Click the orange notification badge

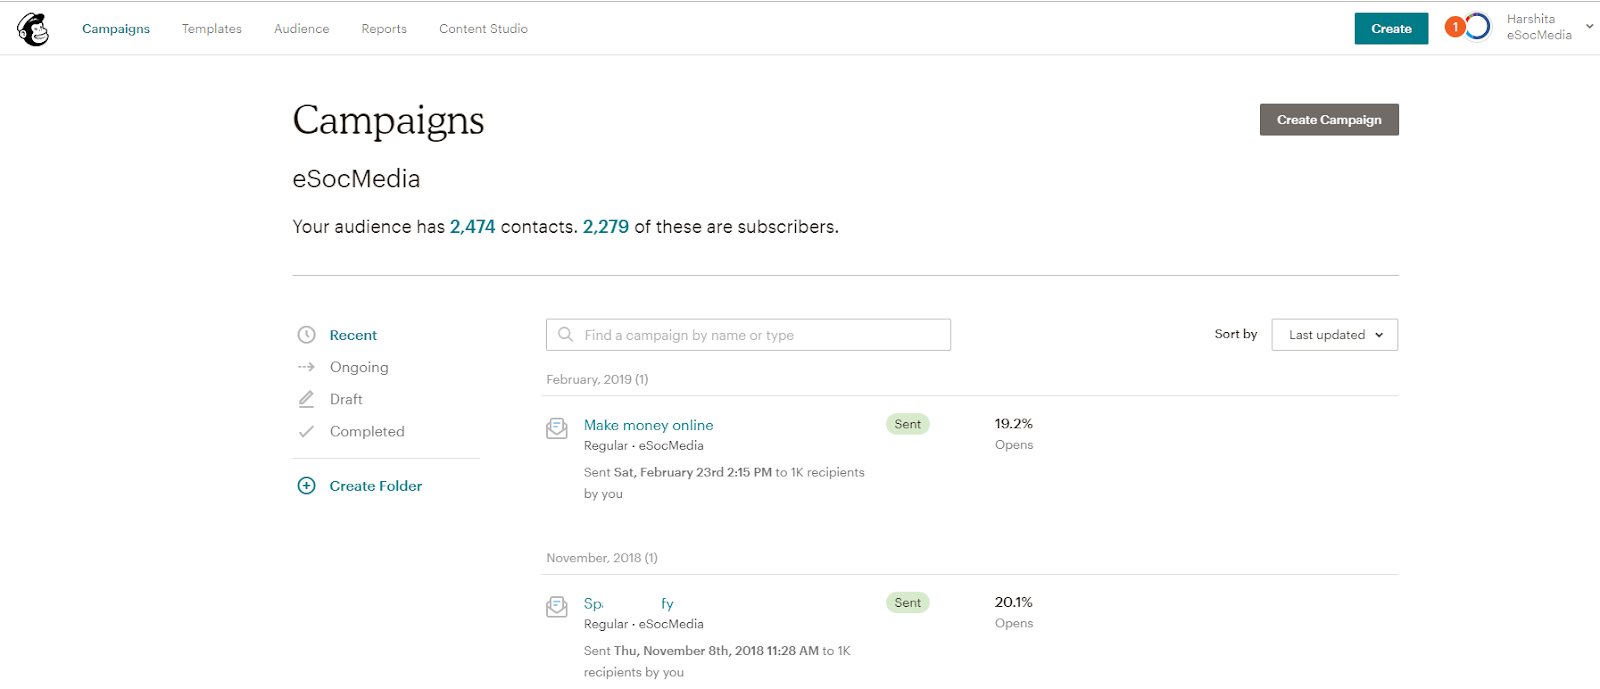(1455, 28)
